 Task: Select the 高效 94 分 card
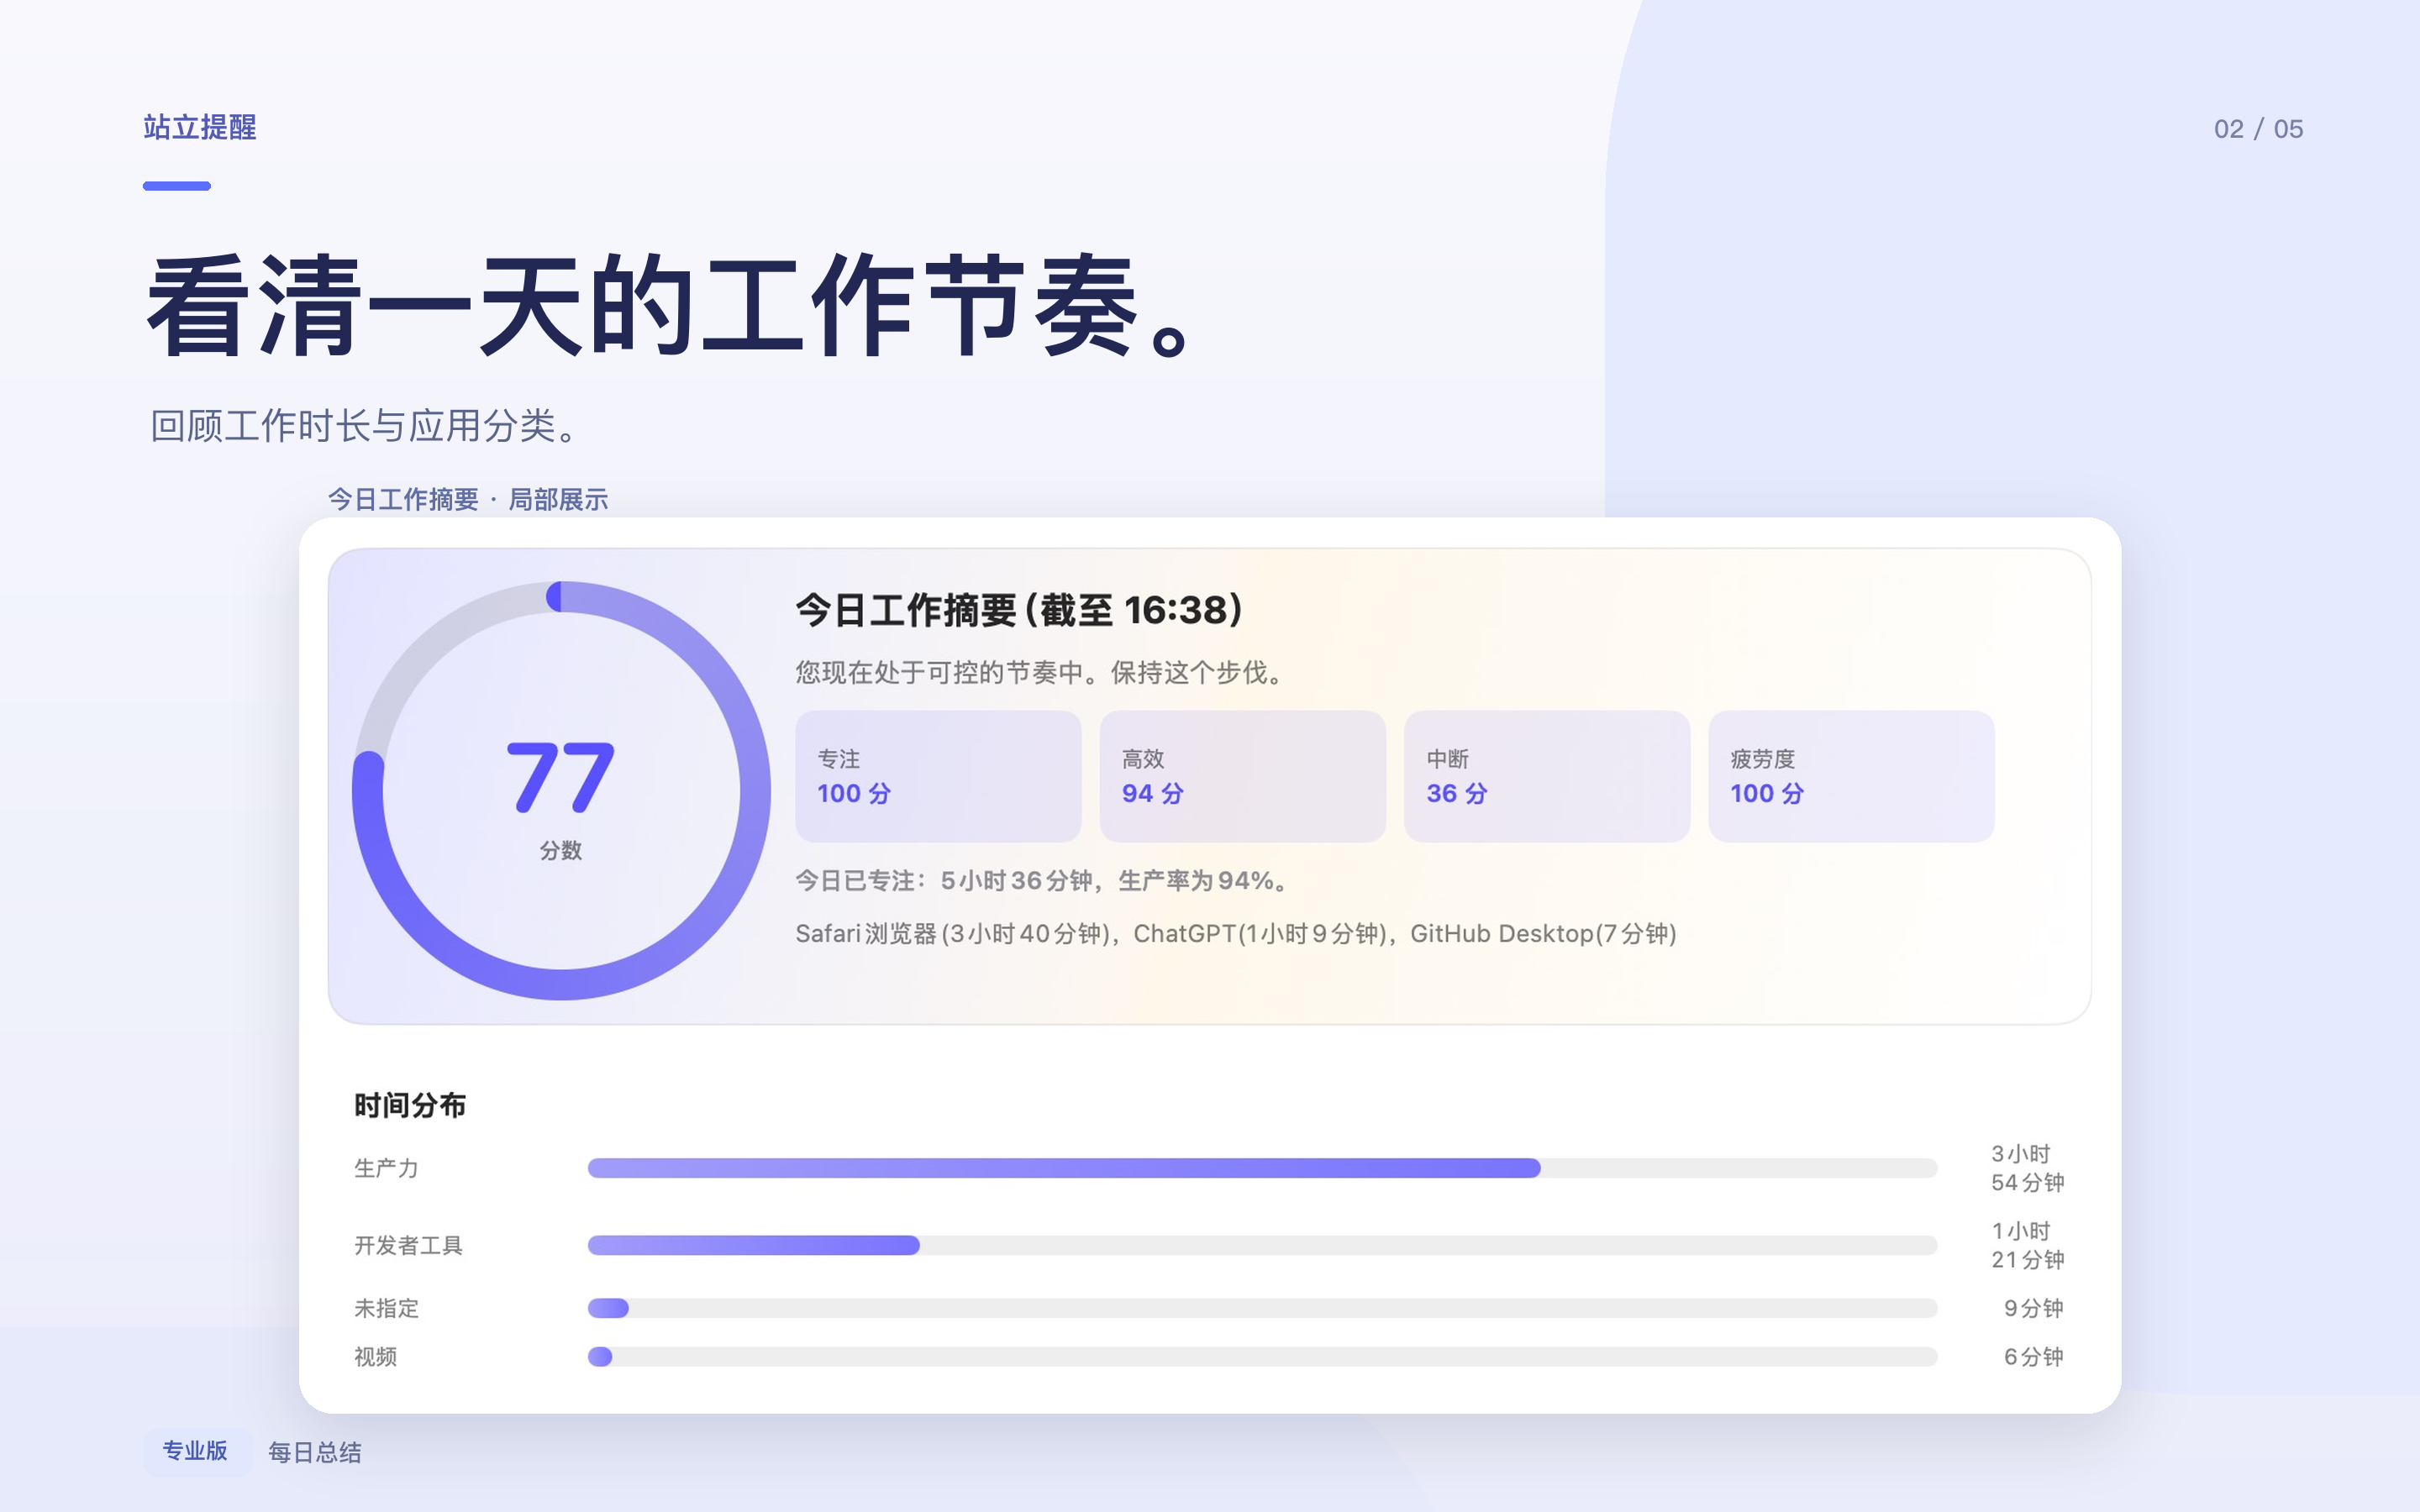(x=1243, y=776)
